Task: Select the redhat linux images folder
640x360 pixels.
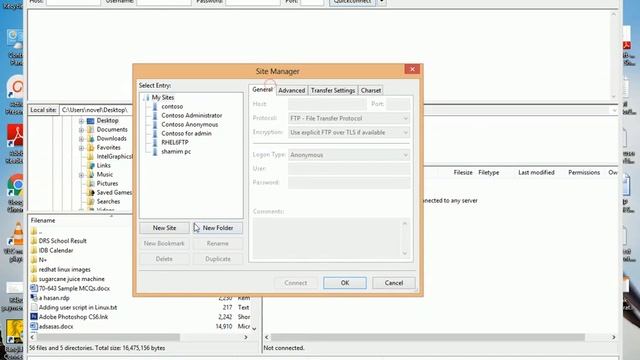Action: (64, 269)
